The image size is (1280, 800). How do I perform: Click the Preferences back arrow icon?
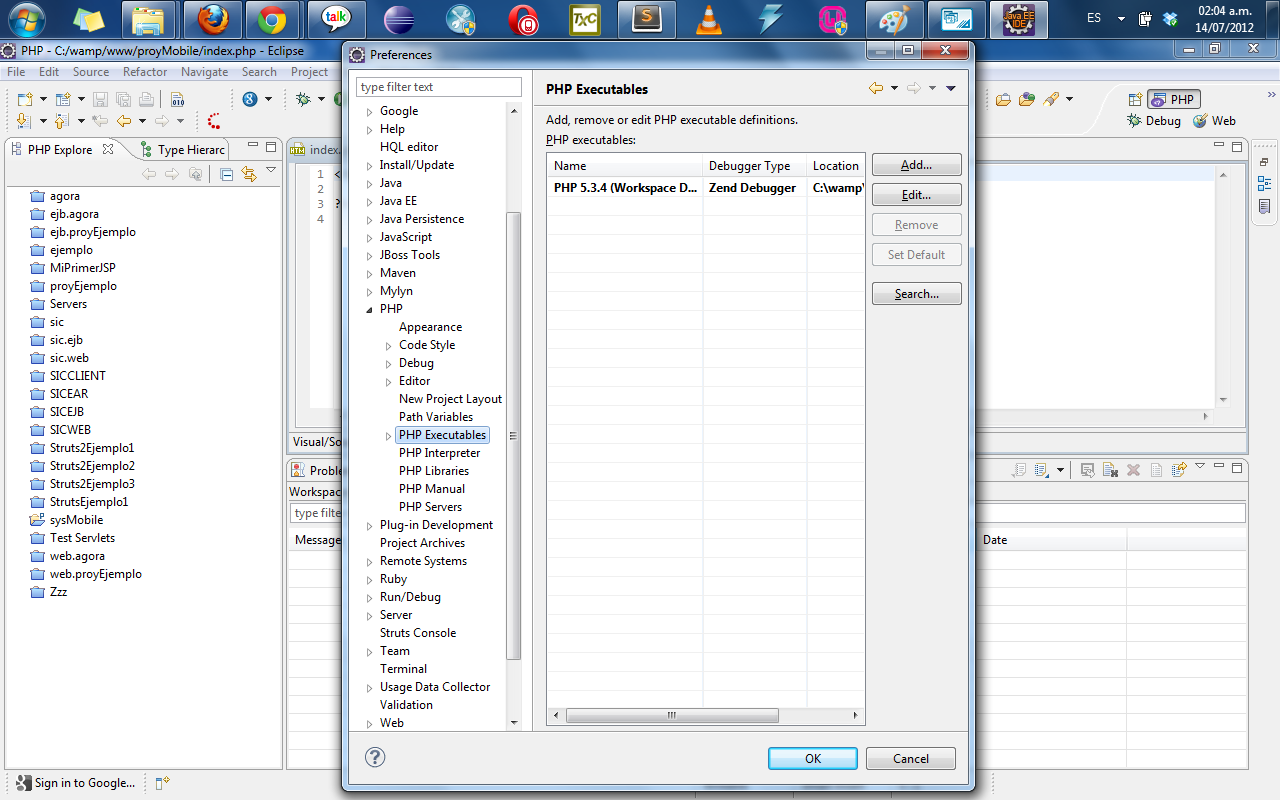click(876, 89)
